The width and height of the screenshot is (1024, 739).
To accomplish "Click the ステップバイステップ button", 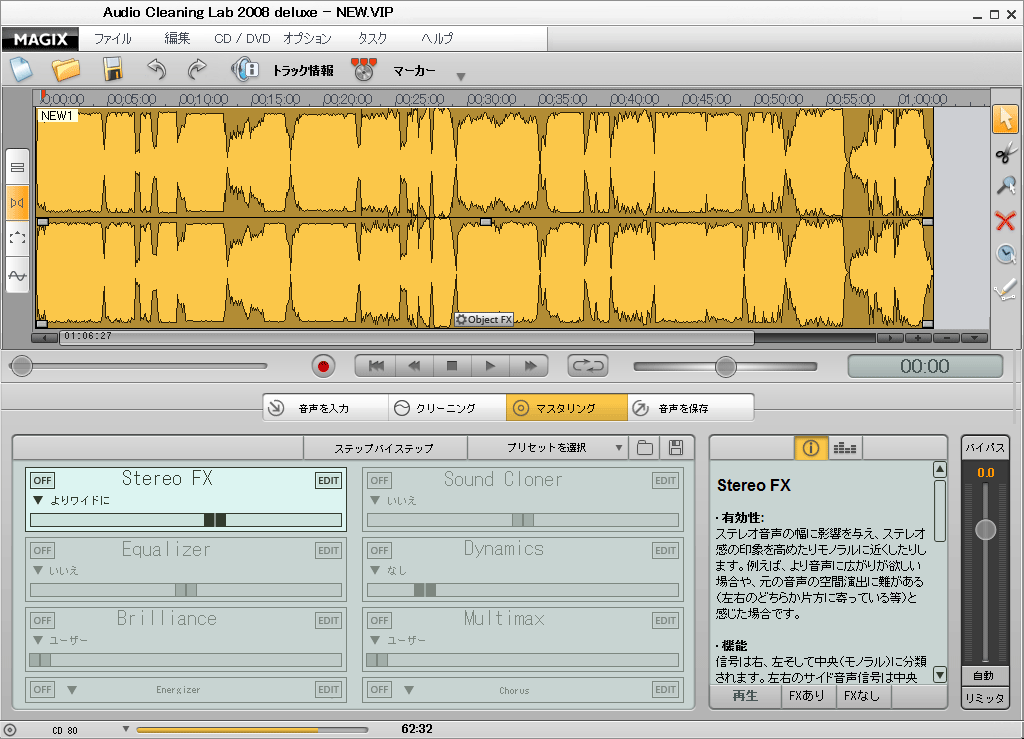I will coord(385,448).
